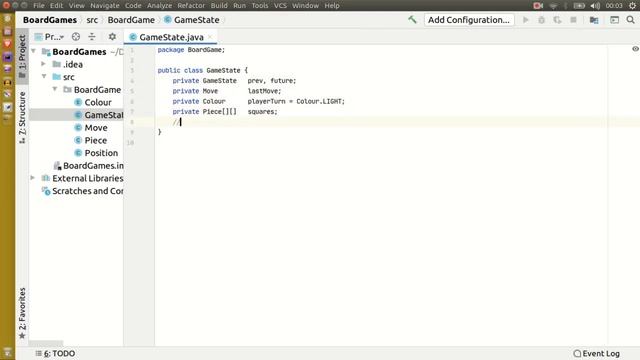Collapse the src folder arrow

pyautogui.click(x=44, y=77)
